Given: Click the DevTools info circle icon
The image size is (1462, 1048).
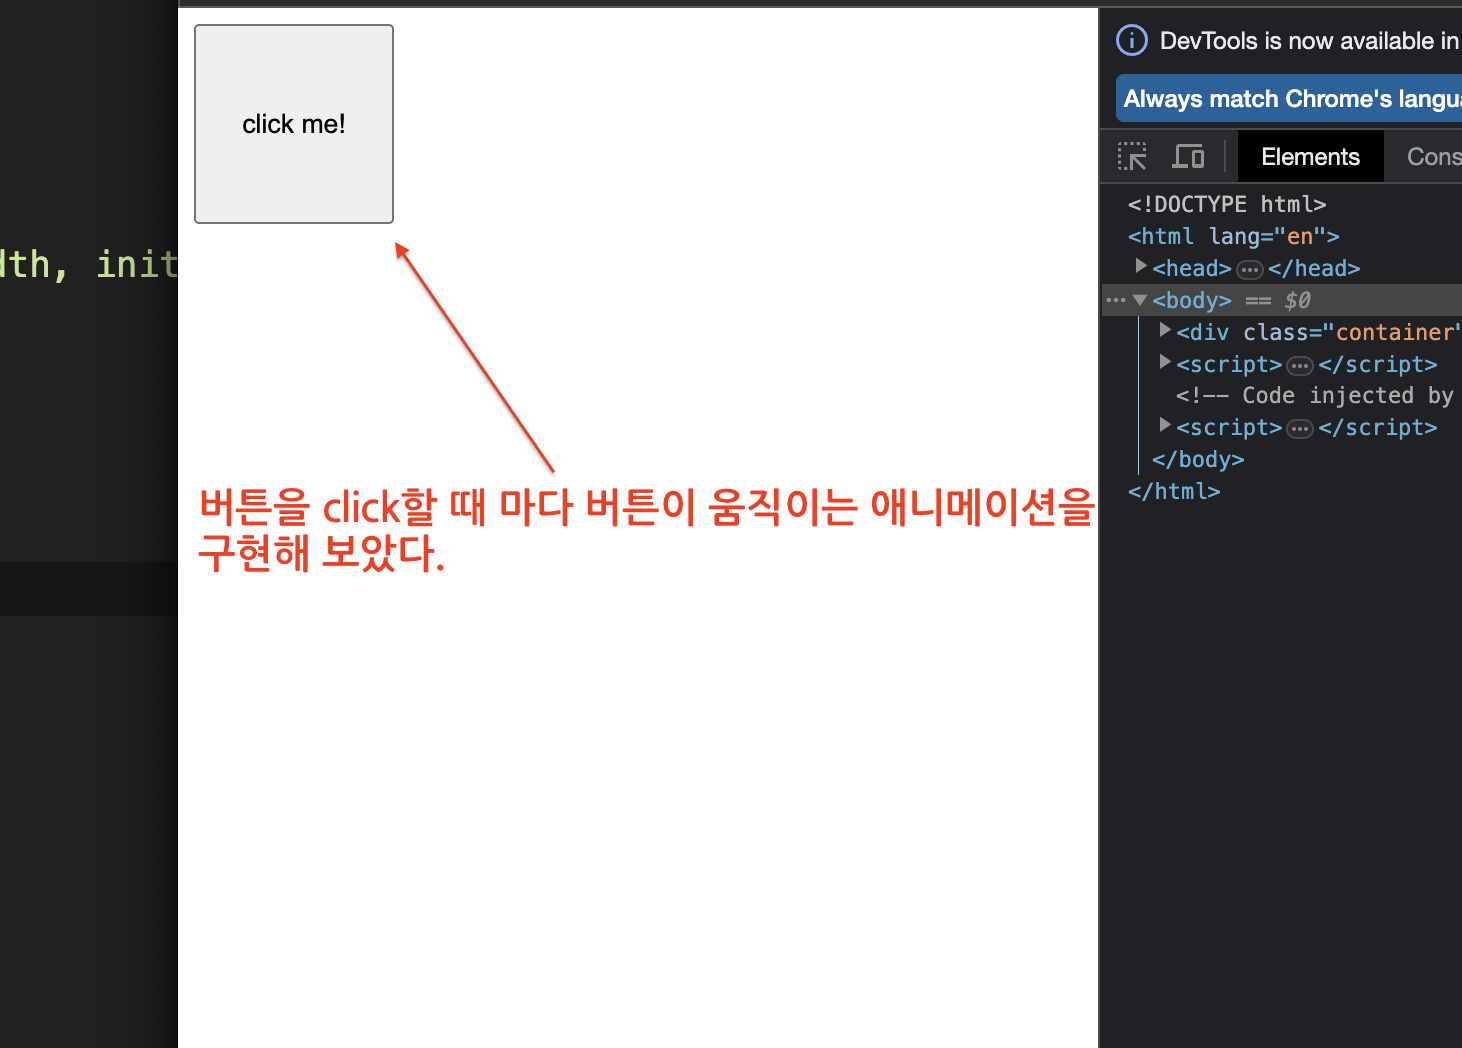Looking at the screenshot, I should coord(1132,40).
